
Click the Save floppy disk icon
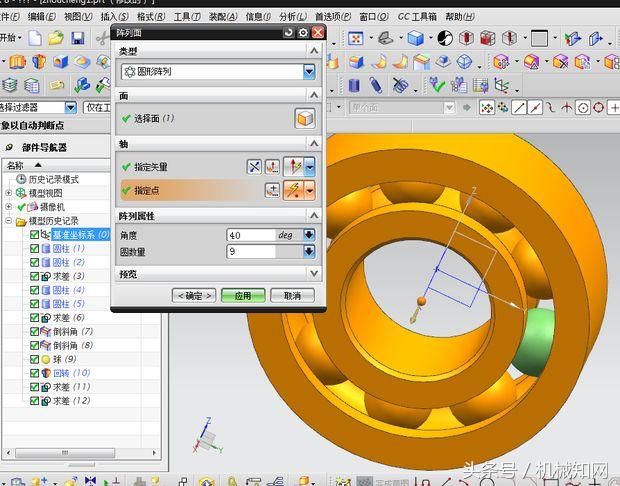pos(76,38)
